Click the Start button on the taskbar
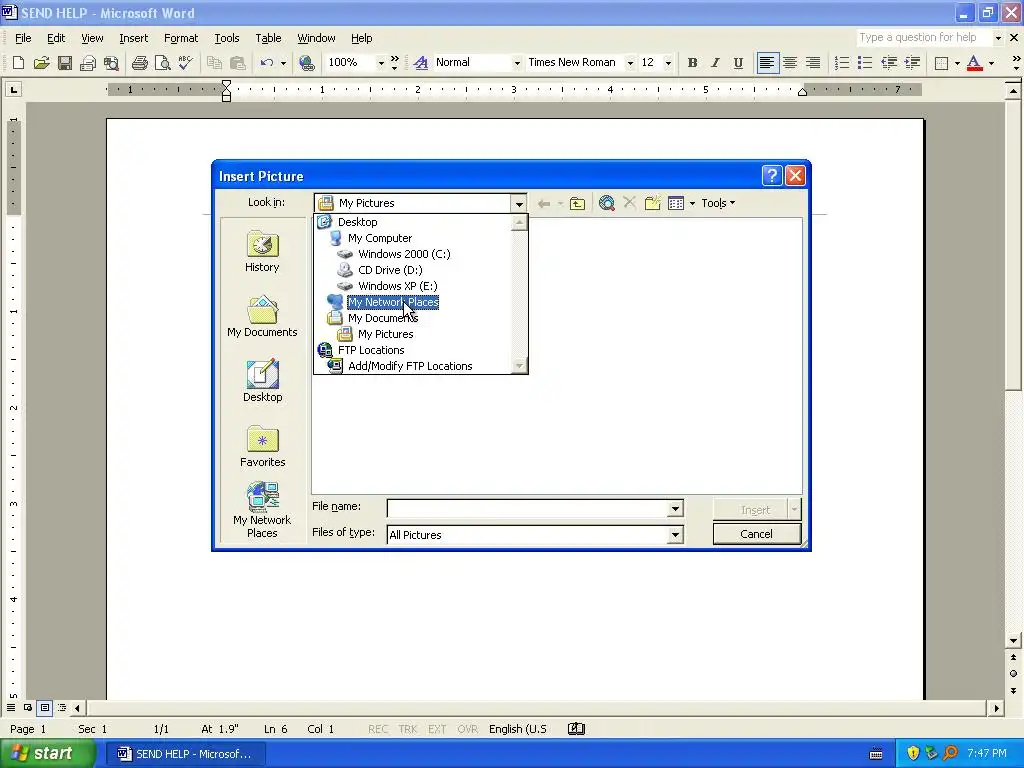 click(x=46, y=753)
